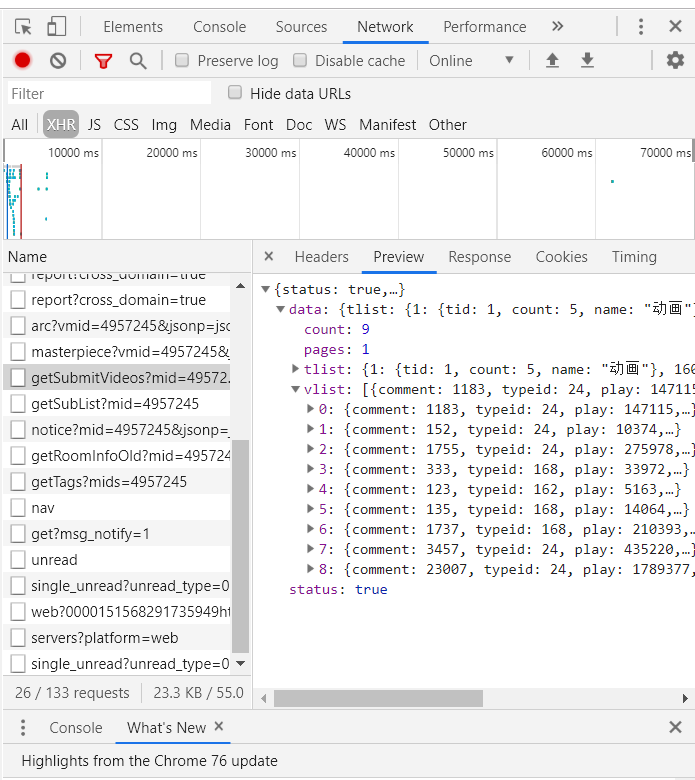Switch to the Performance panel

tap(485, 26)
